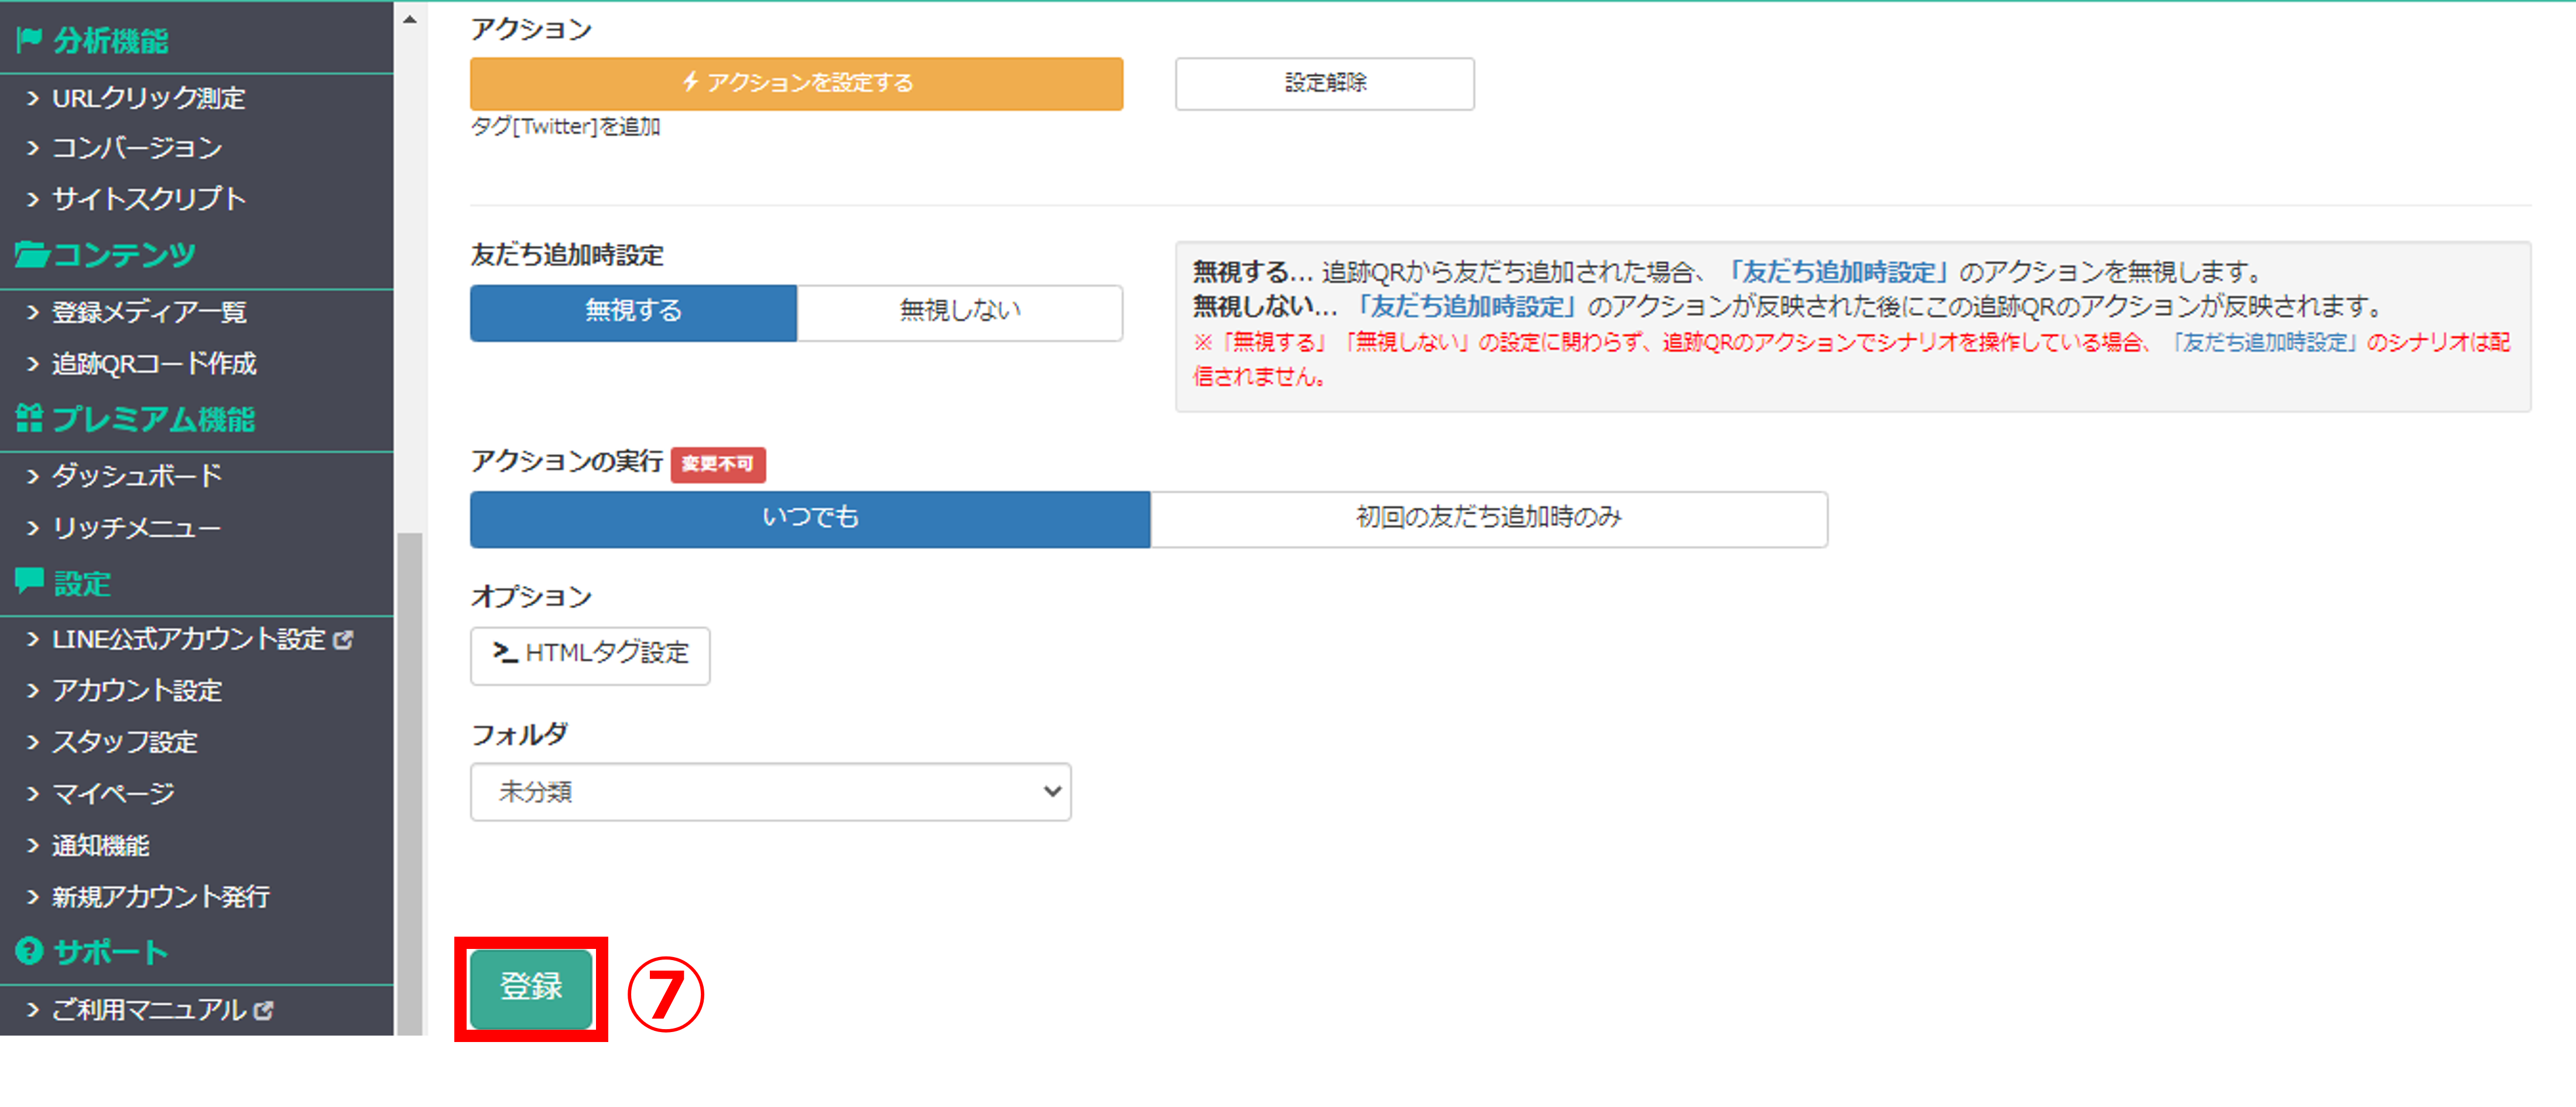Select 無視する for 友だち追加時設定

pyautogui.click(x=633, y=312)
